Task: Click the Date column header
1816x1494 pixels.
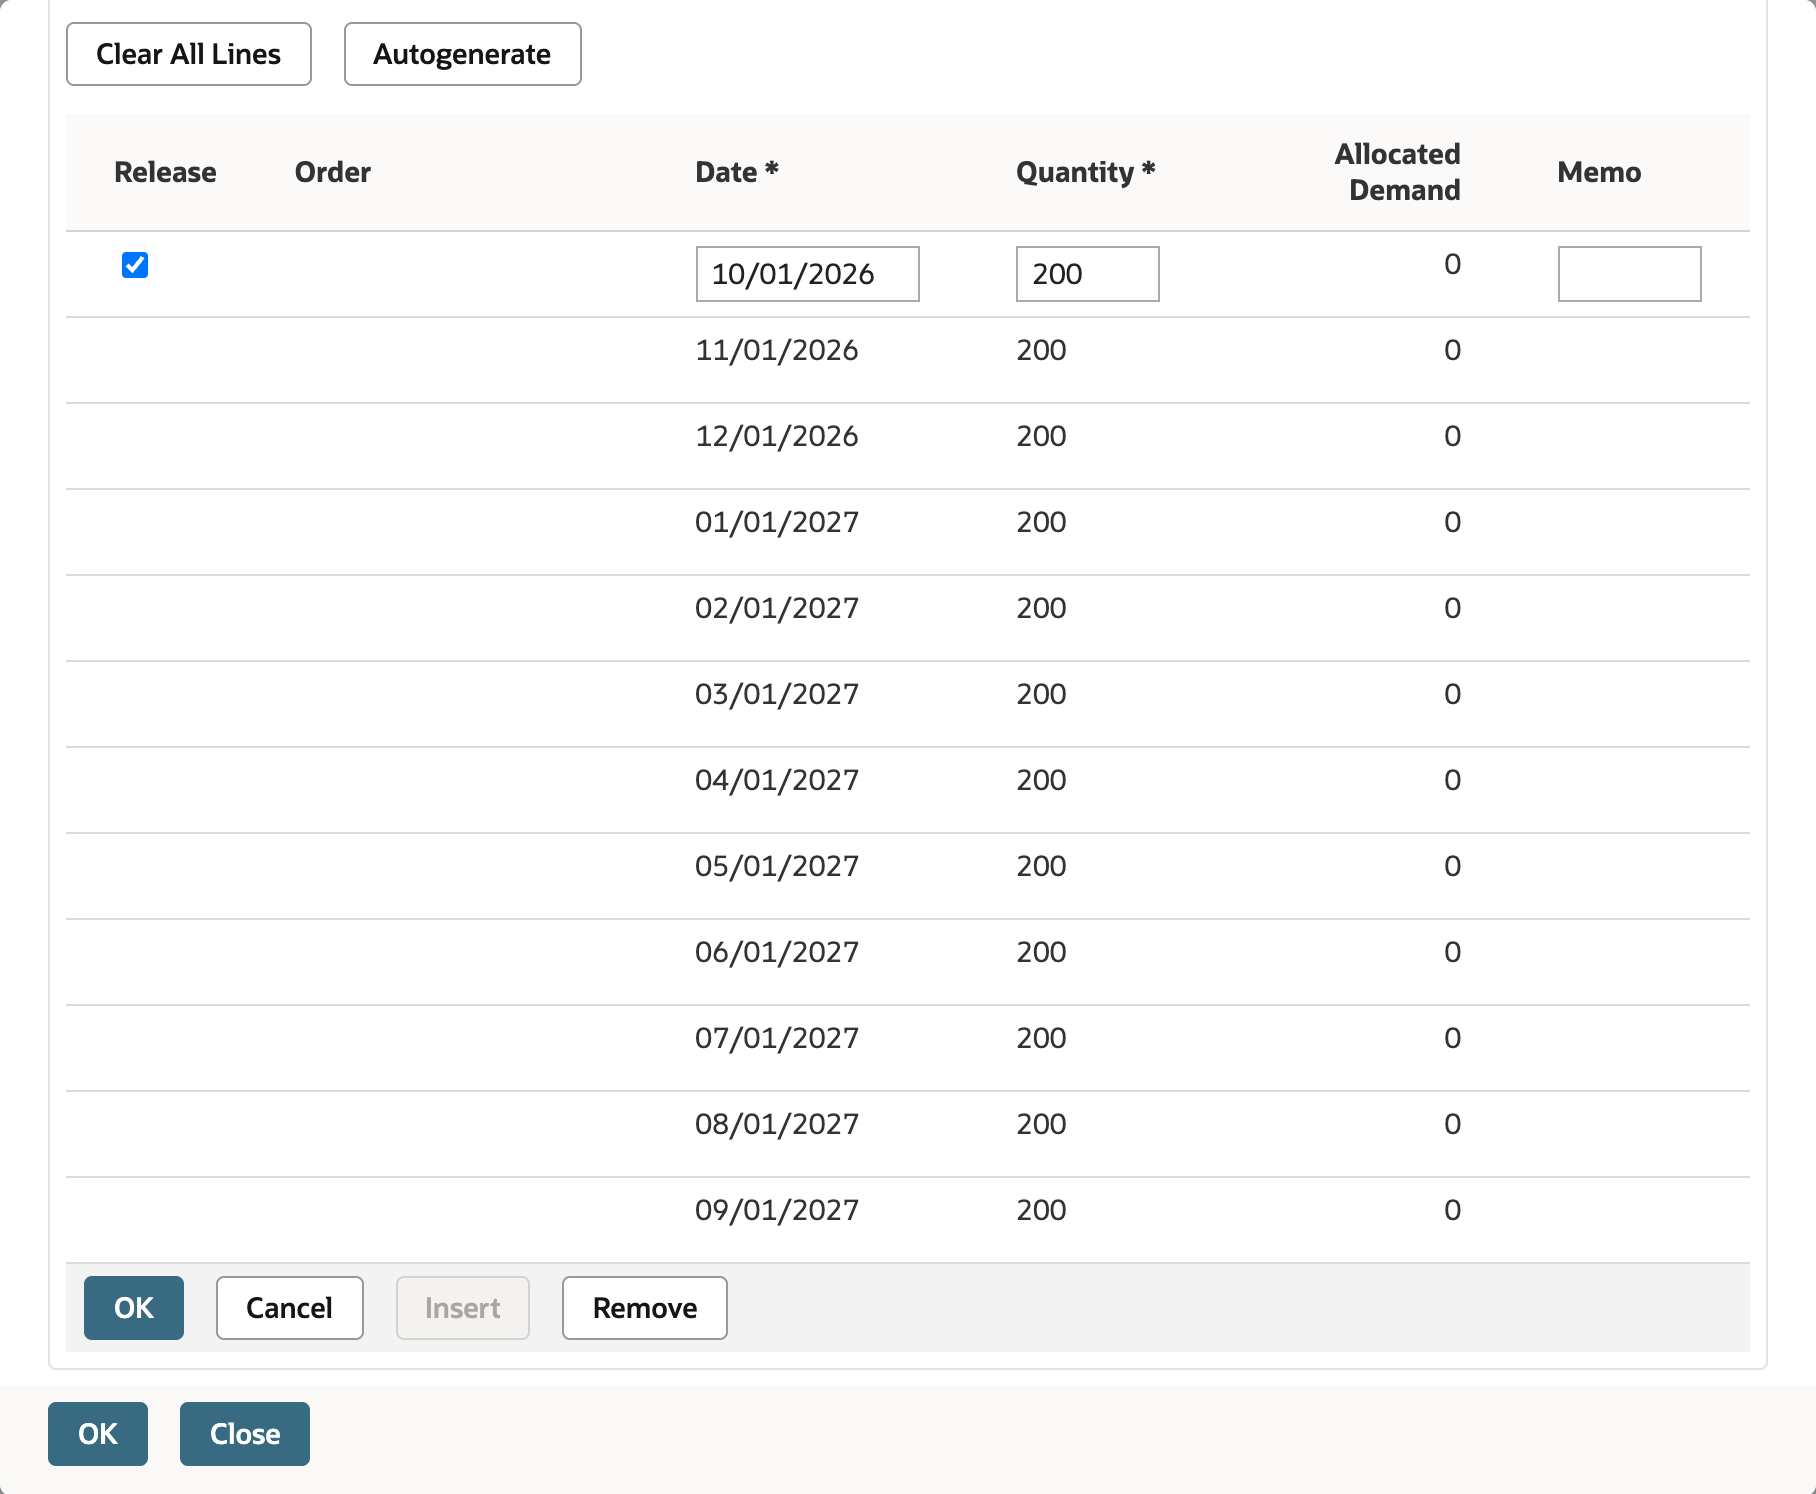Action: [x=737, y=172]
